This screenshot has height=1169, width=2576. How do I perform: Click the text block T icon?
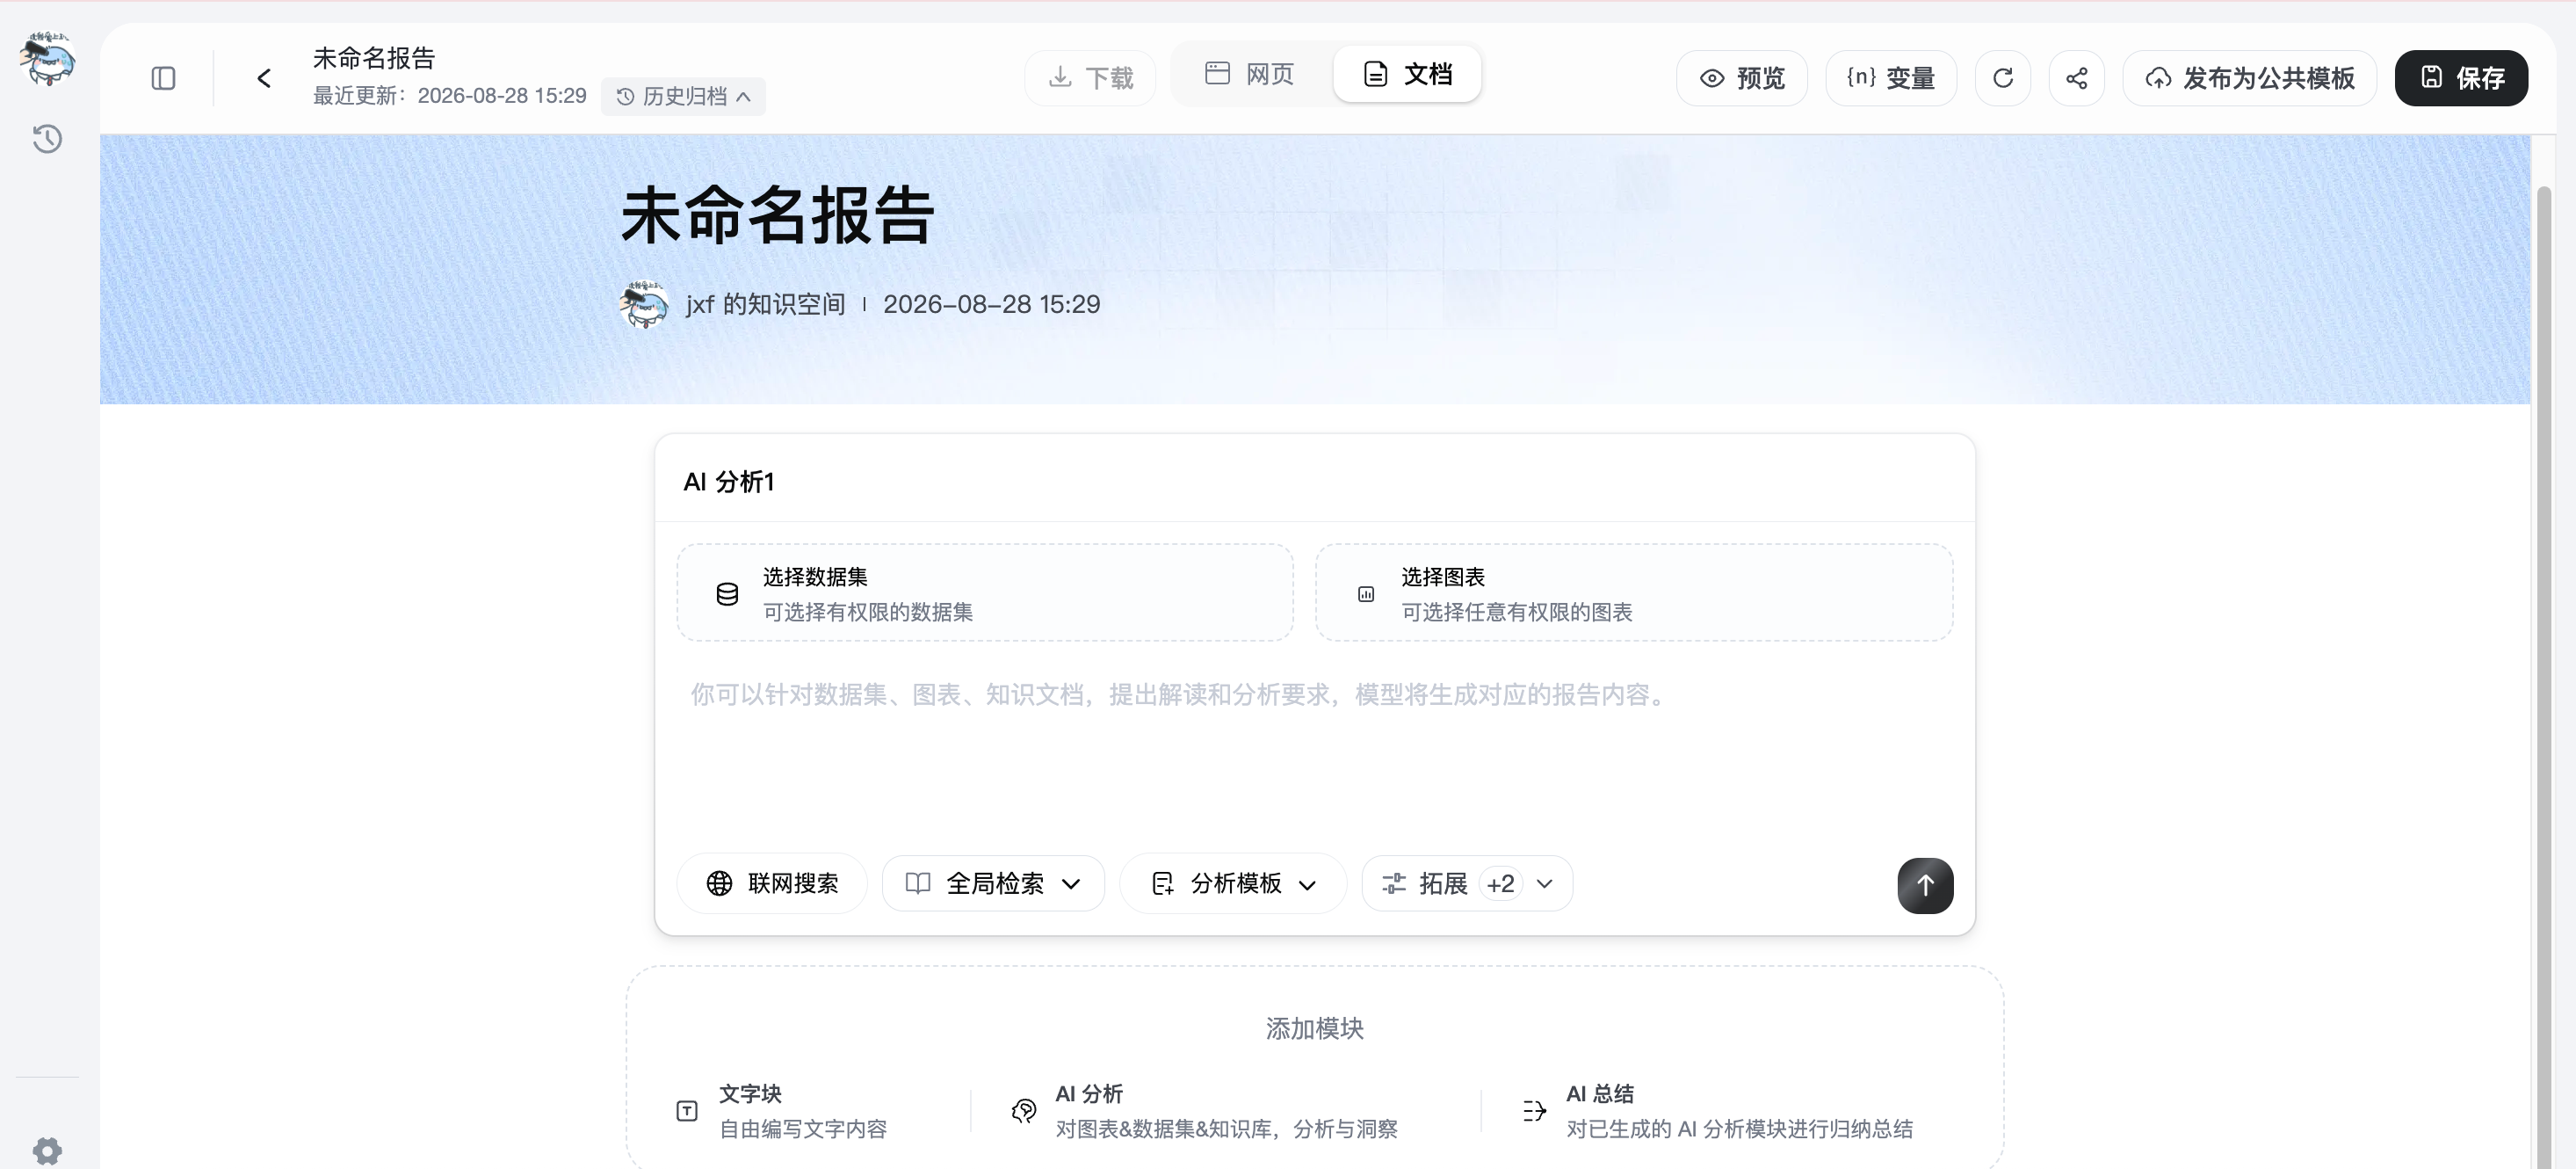686,1111
